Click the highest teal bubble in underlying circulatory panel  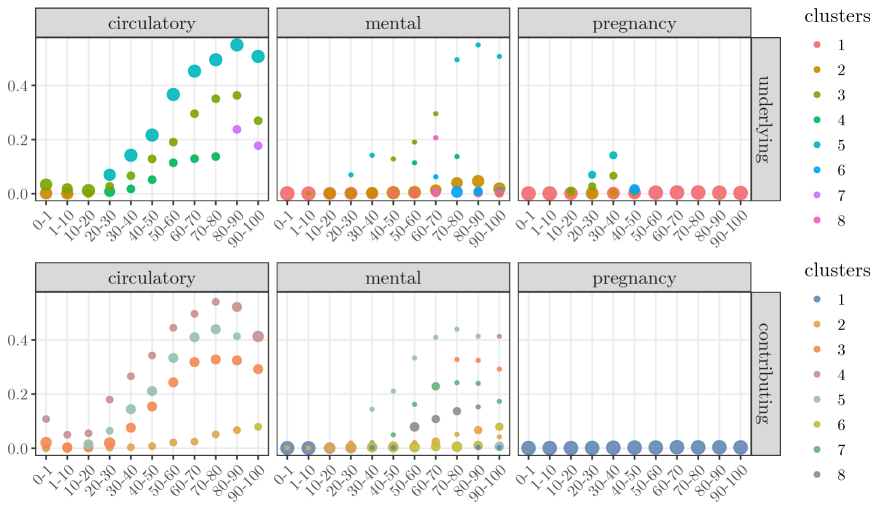(x=238, y=45)
